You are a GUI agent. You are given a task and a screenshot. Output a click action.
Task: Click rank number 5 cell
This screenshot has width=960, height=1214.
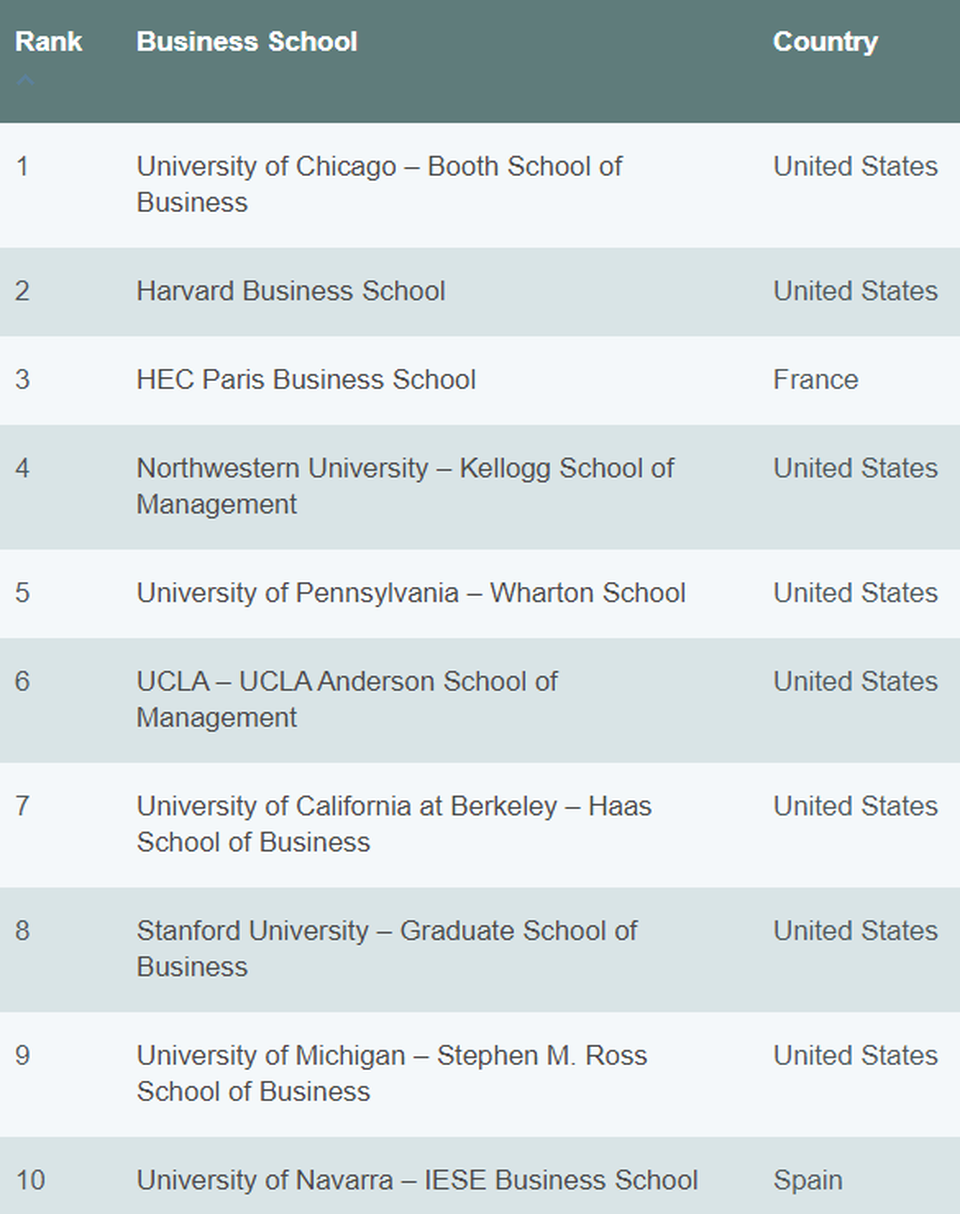[x=22, y=593]
